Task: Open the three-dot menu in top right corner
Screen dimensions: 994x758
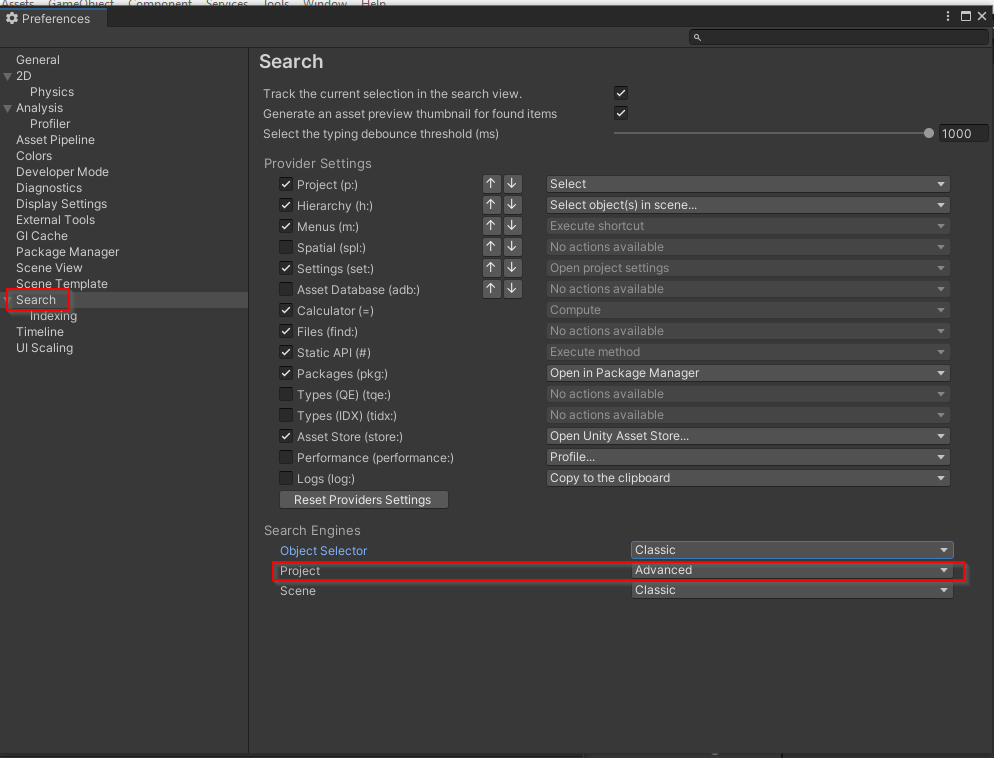Action: pos(947,16)
